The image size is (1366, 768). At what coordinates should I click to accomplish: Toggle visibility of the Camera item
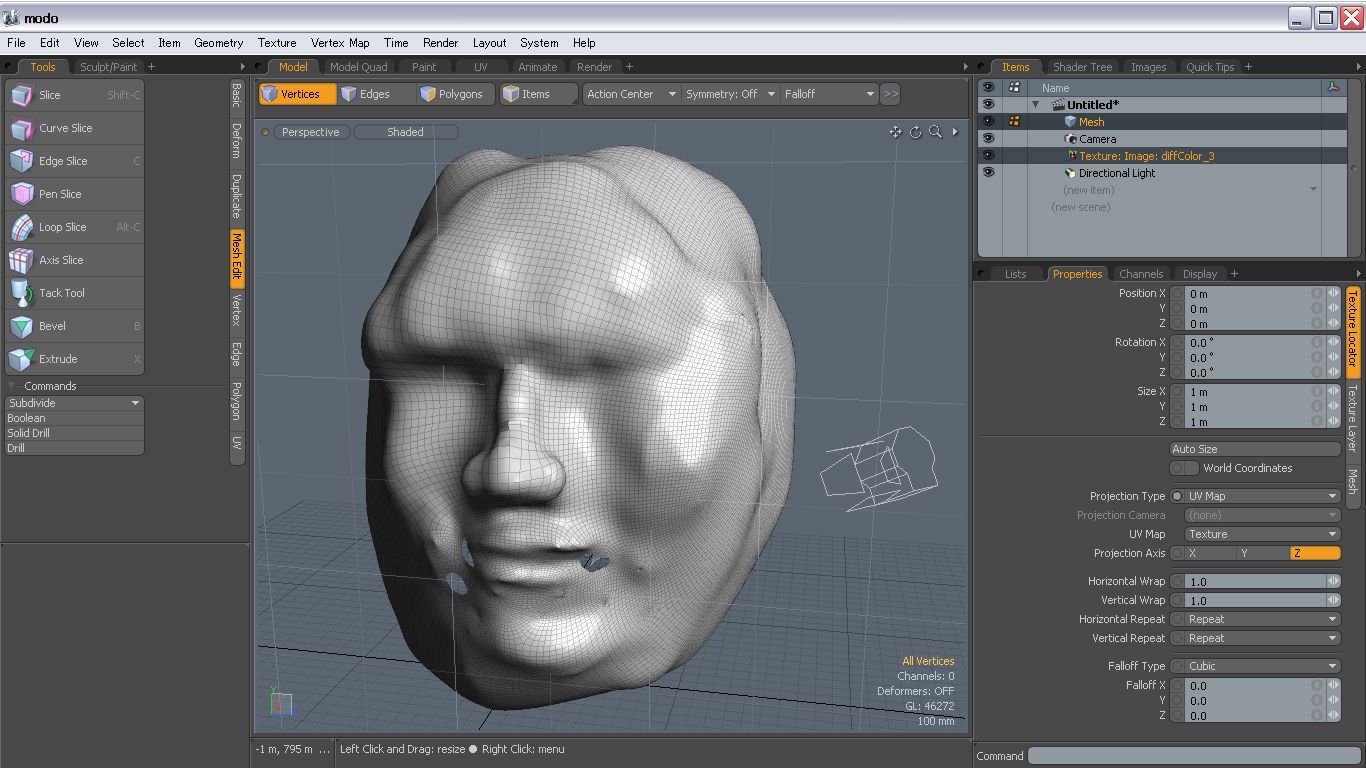[988, 138]
